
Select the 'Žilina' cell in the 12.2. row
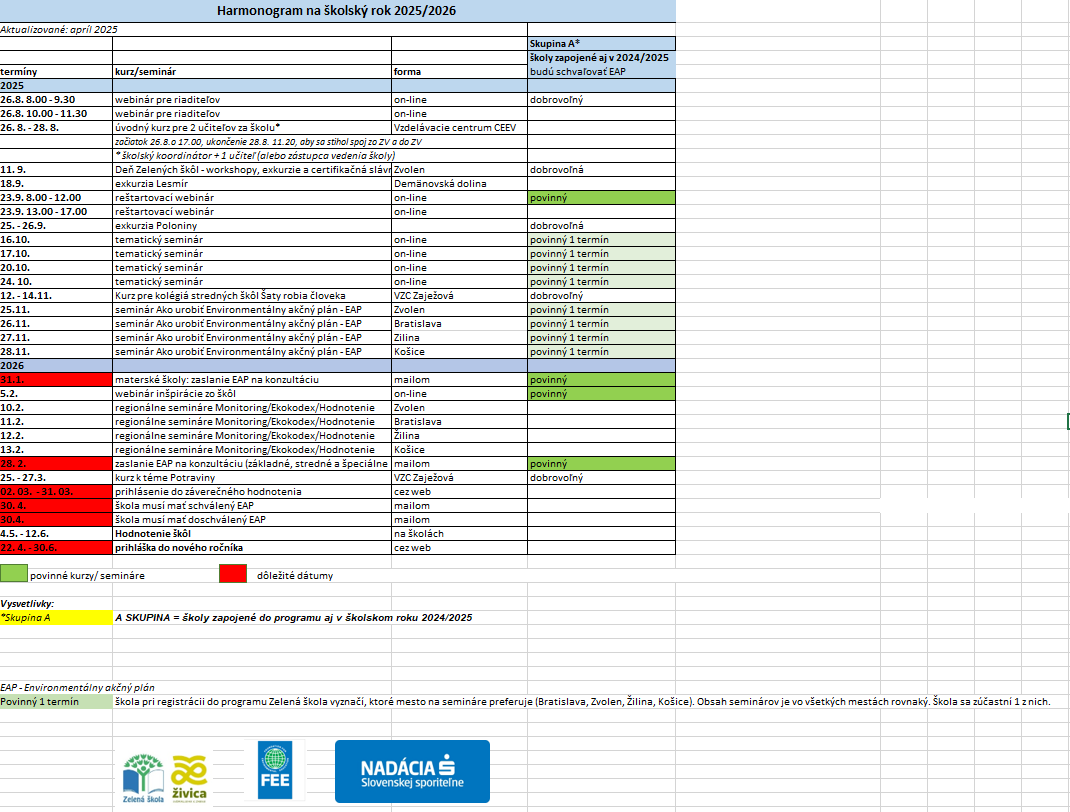(460, 435)
